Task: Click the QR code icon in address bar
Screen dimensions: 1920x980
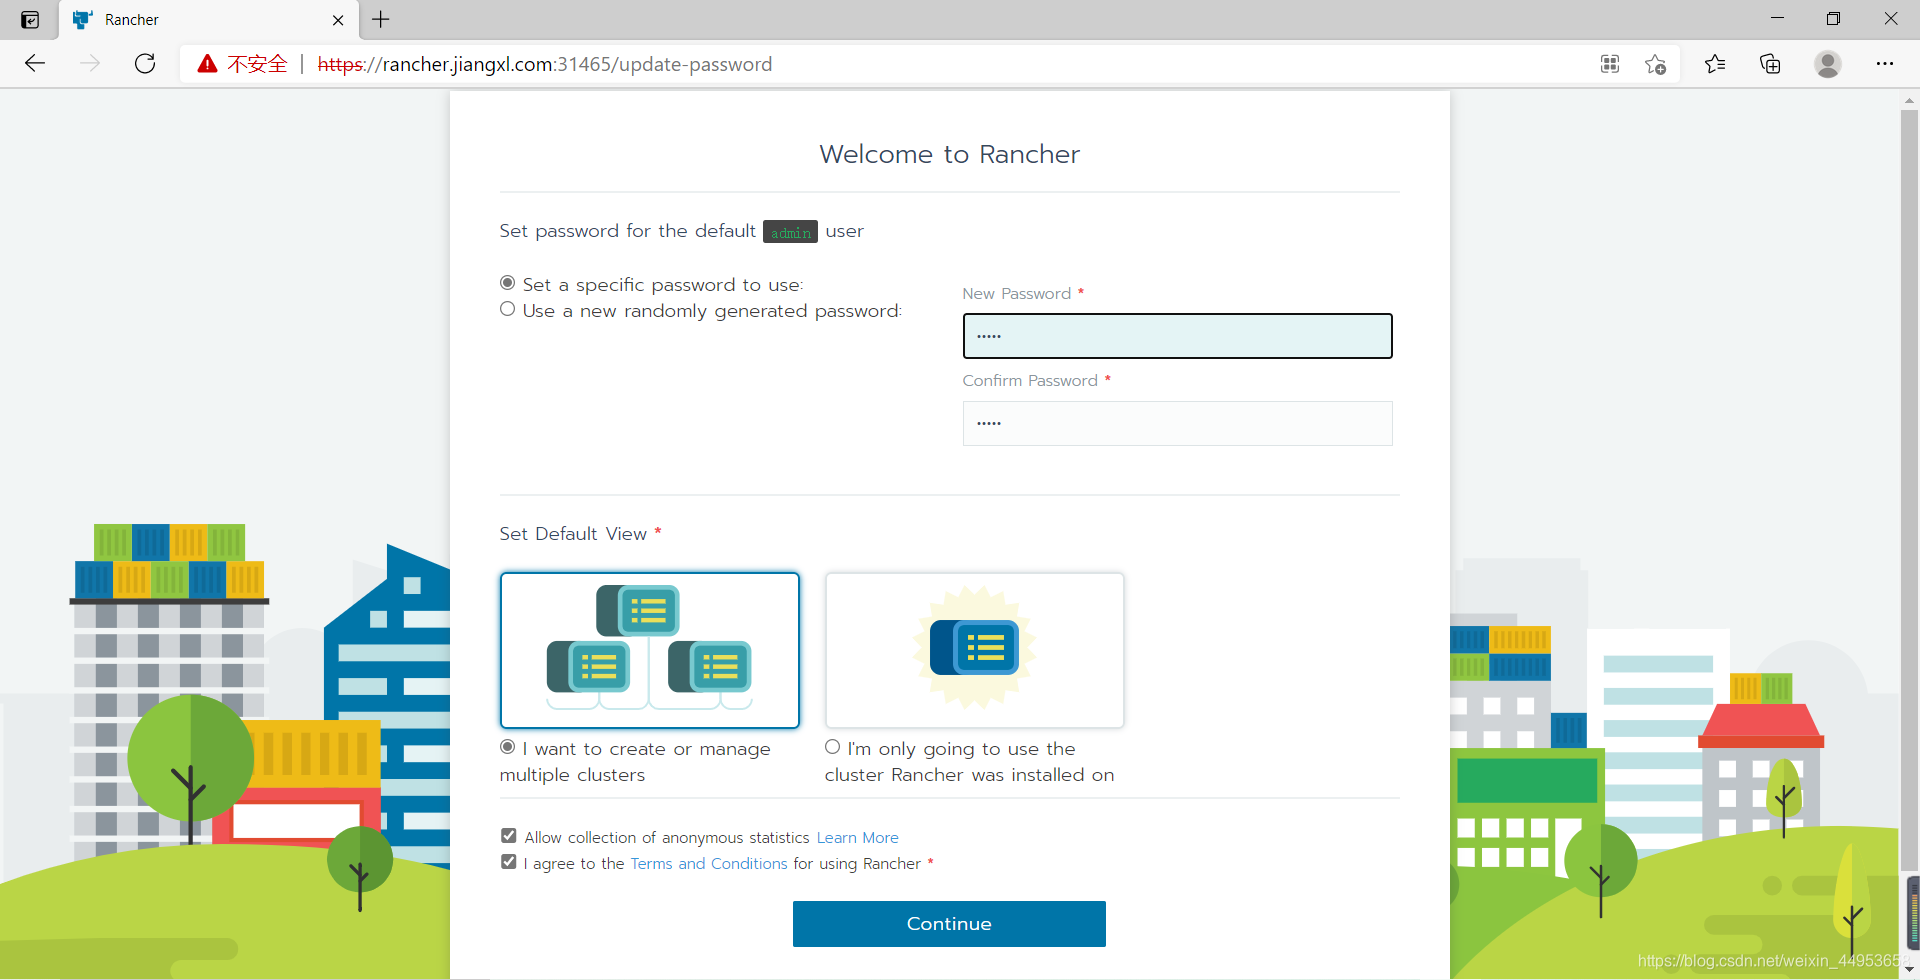Action: coord(1610,64)
